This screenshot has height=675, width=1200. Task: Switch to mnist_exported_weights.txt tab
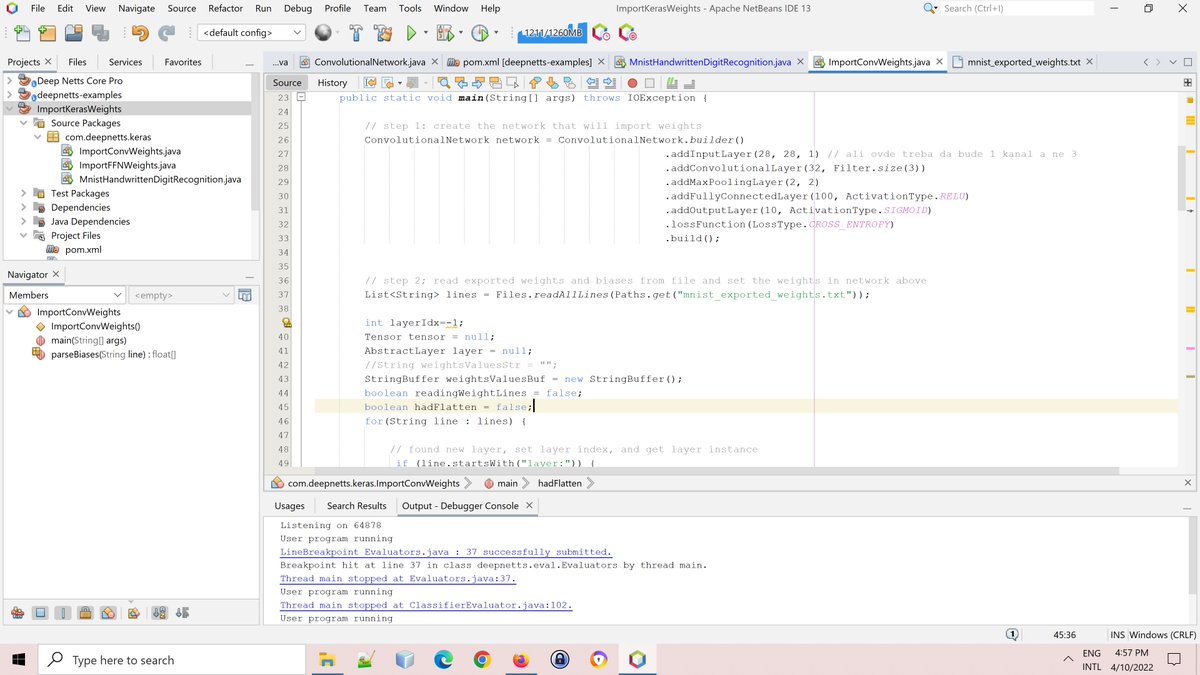pos(1025,62)
